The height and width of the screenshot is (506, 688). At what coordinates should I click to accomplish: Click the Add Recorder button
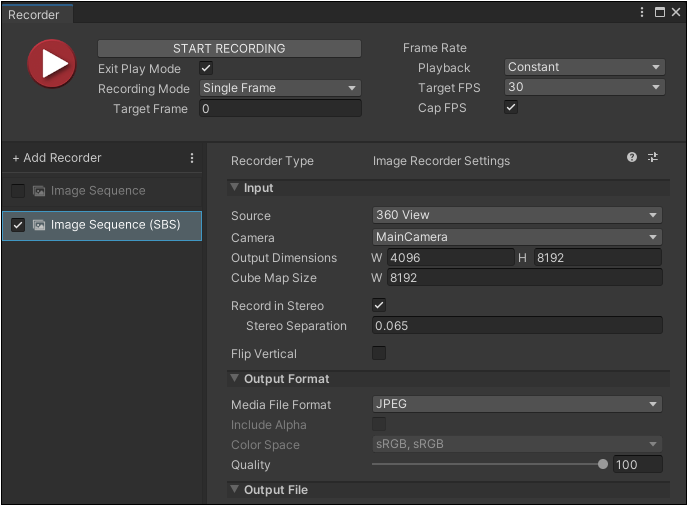[57, 158]
